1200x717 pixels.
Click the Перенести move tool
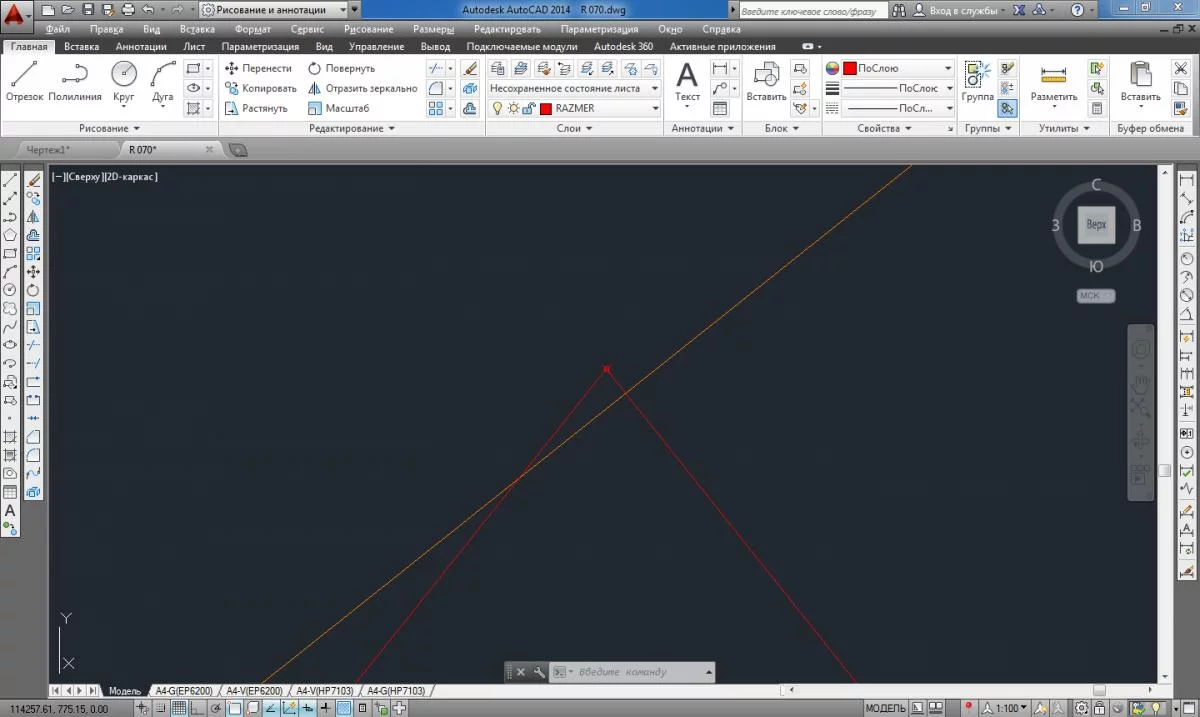pyautogui.click(x=258, y=68)
